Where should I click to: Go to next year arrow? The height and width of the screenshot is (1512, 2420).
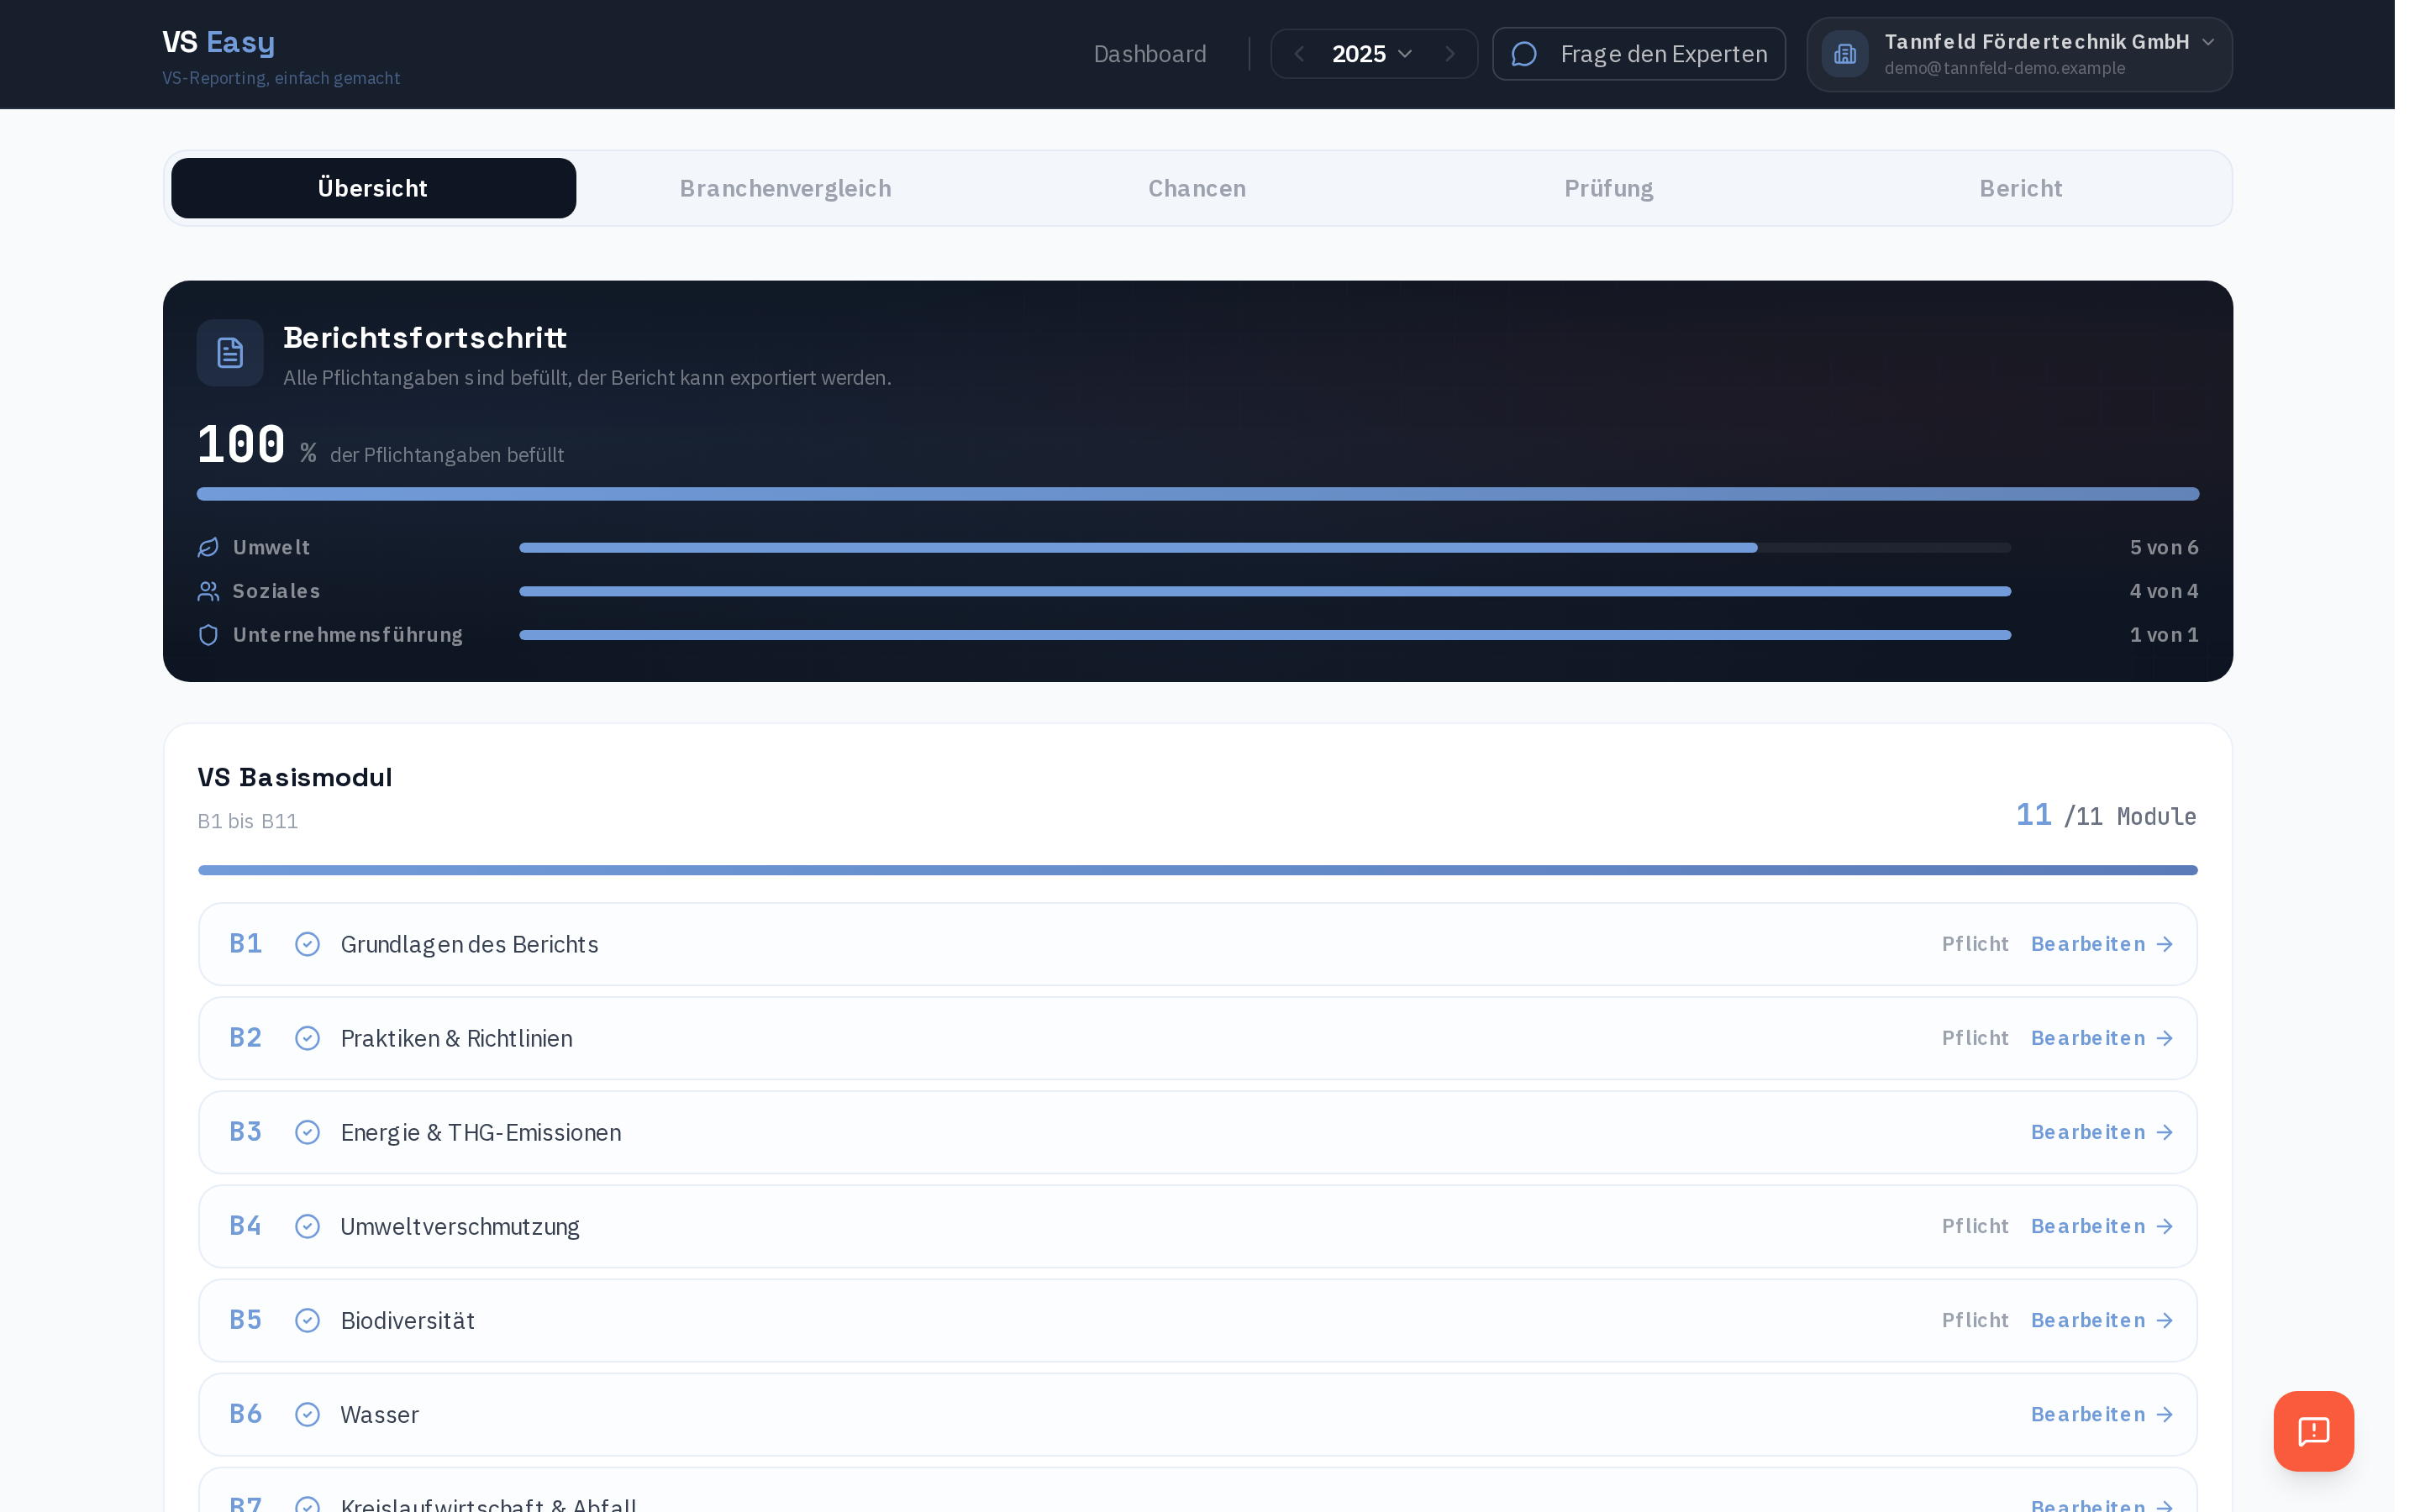coord(1450,54)
